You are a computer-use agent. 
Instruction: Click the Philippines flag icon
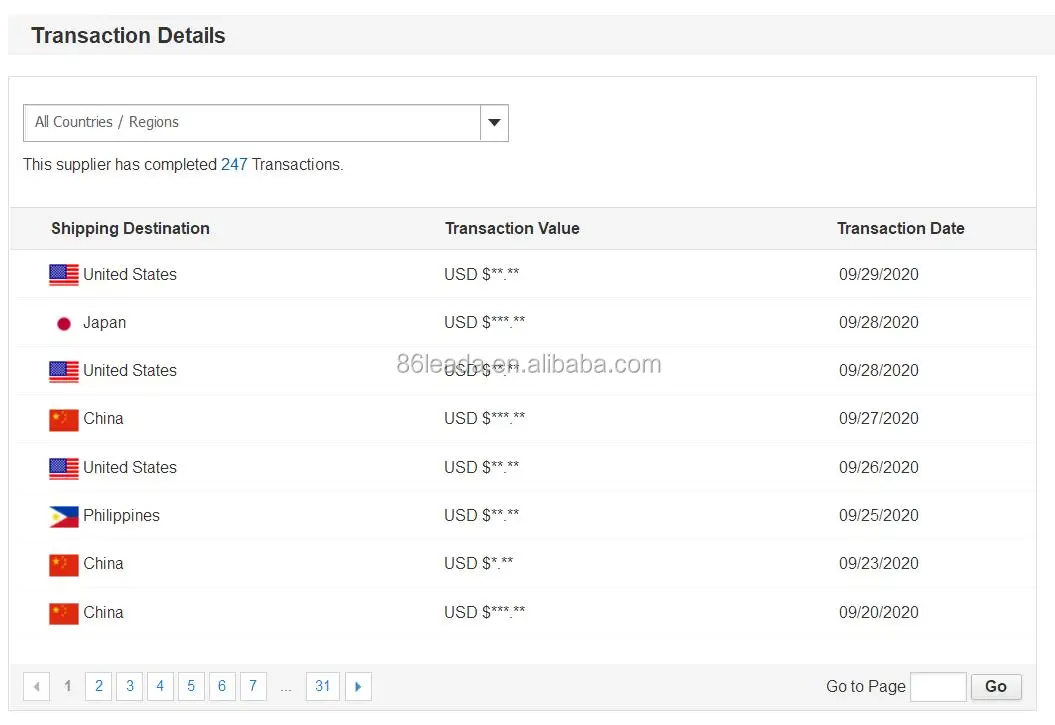64,516
